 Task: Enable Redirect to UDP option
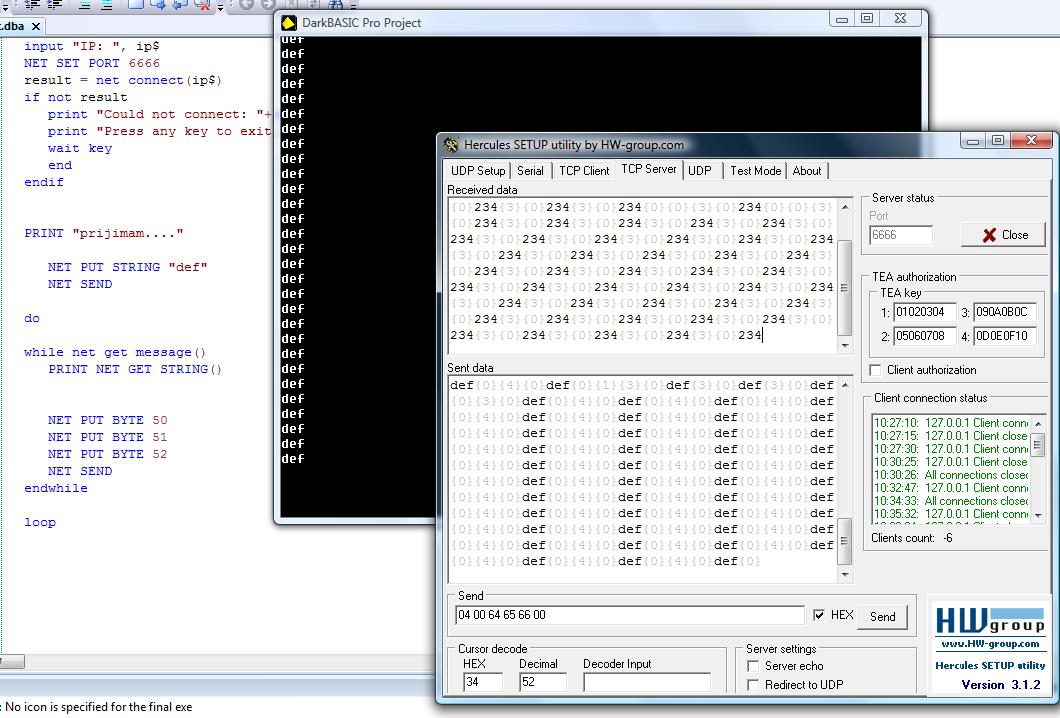752,685
